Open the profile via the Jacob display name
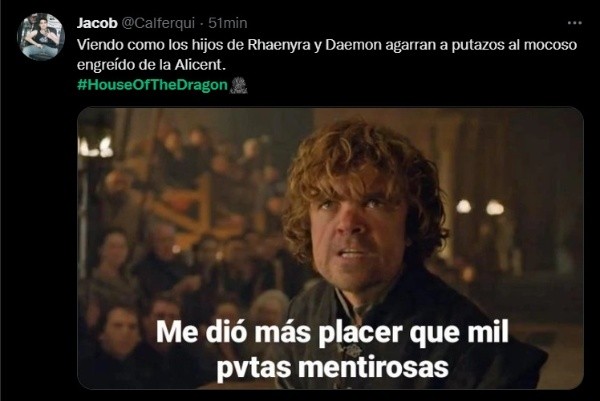Viewport: 600px width, 401px height. tap(97, 23)
